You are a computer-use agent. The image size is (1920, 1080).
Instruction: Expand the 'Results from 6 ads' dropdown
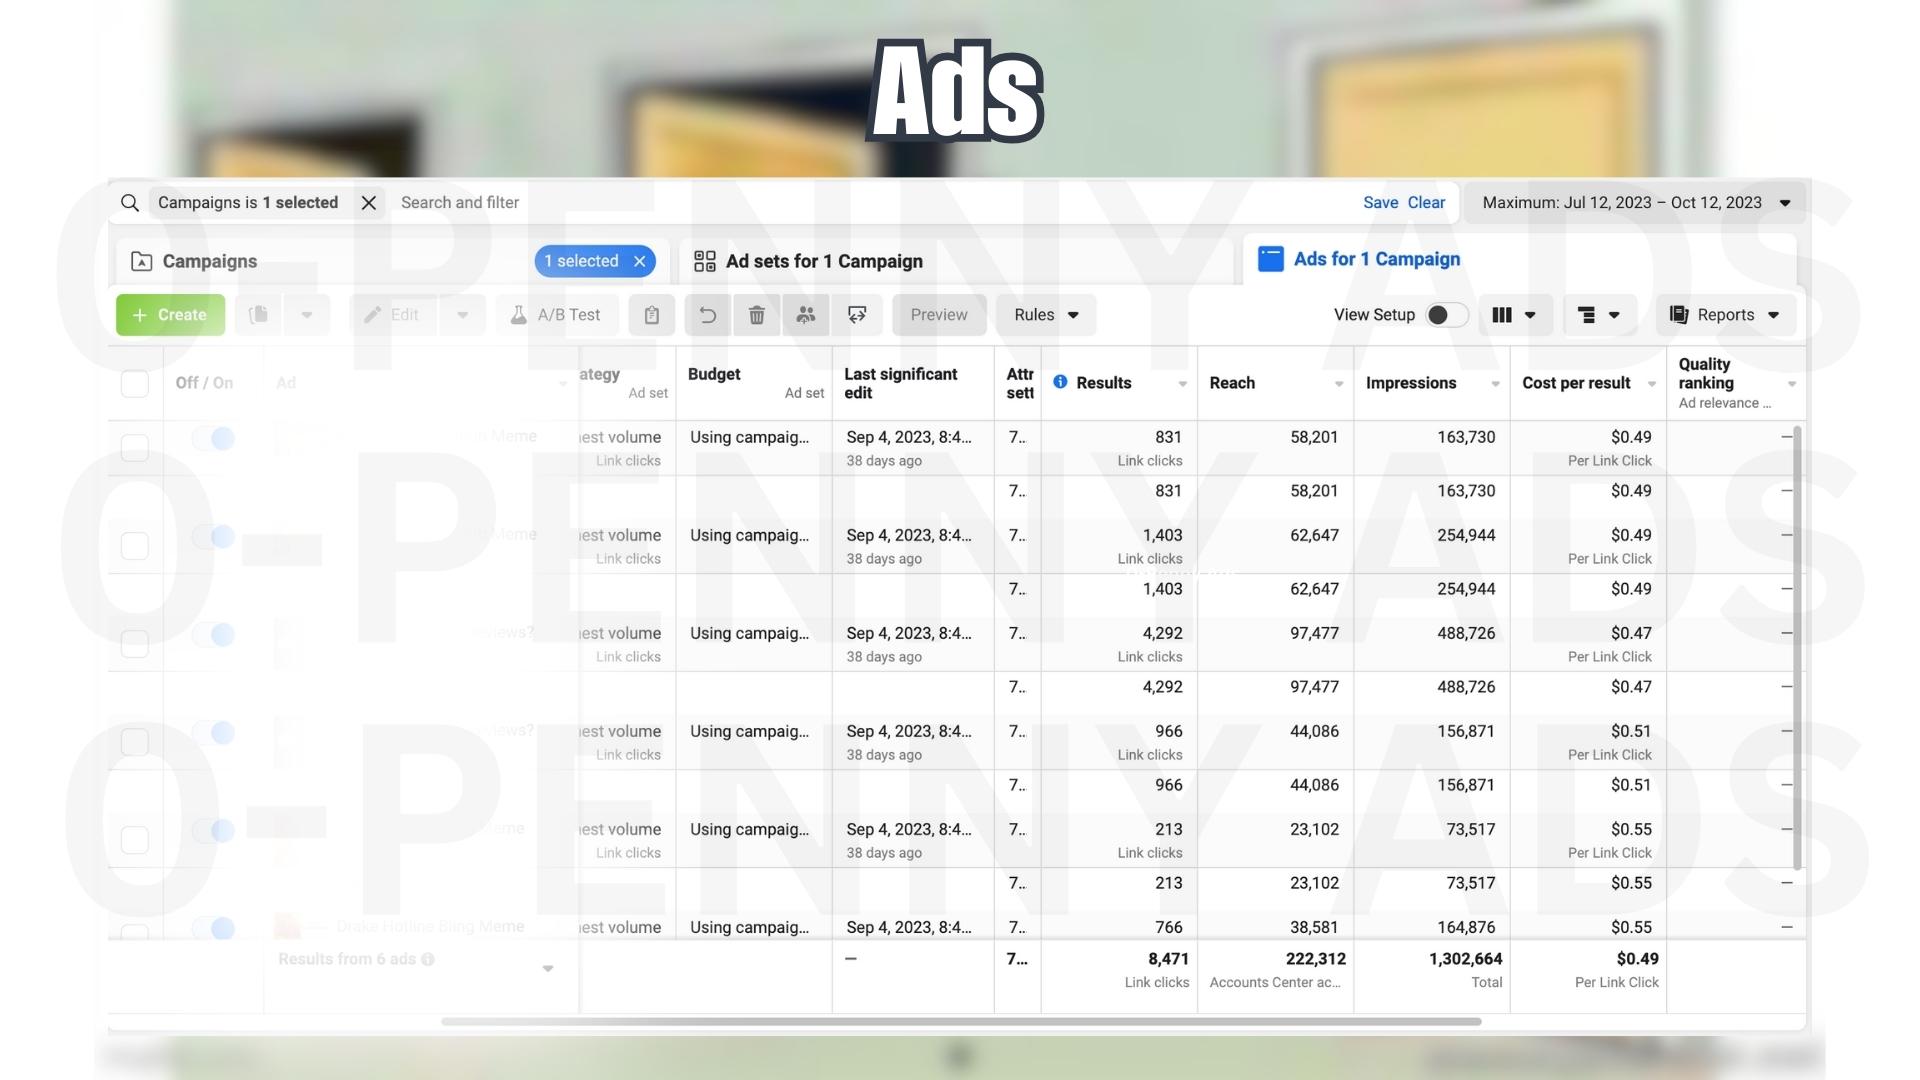tap(548, 968)
